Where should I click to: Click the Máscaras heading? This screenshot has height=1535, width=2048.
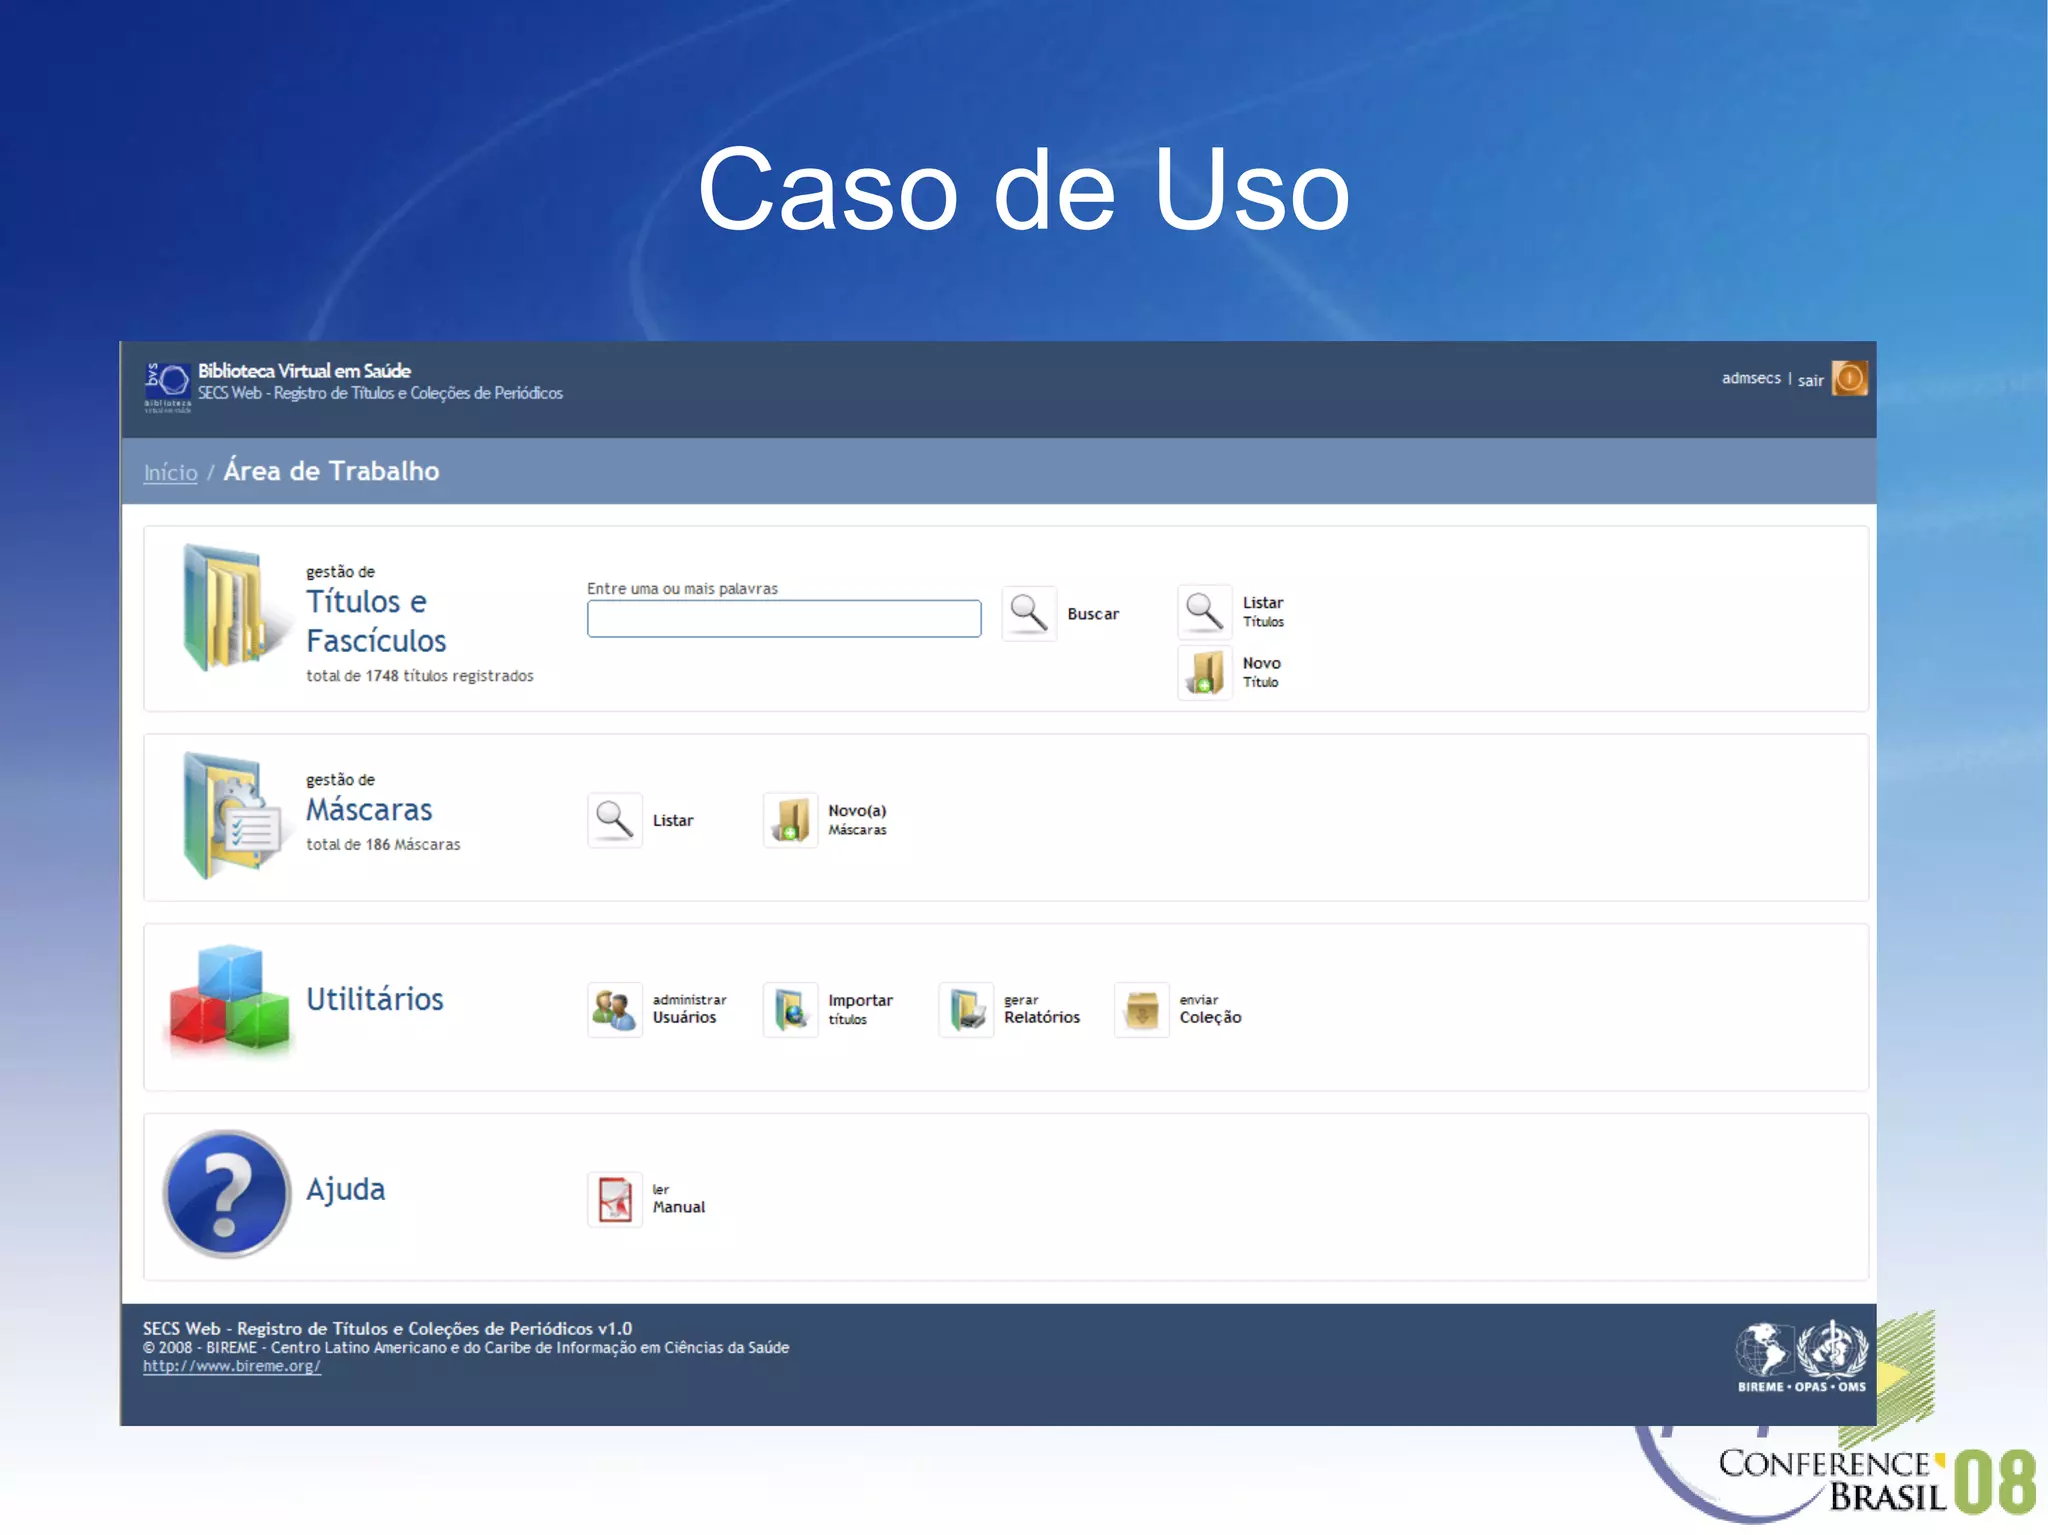(369, 809)
